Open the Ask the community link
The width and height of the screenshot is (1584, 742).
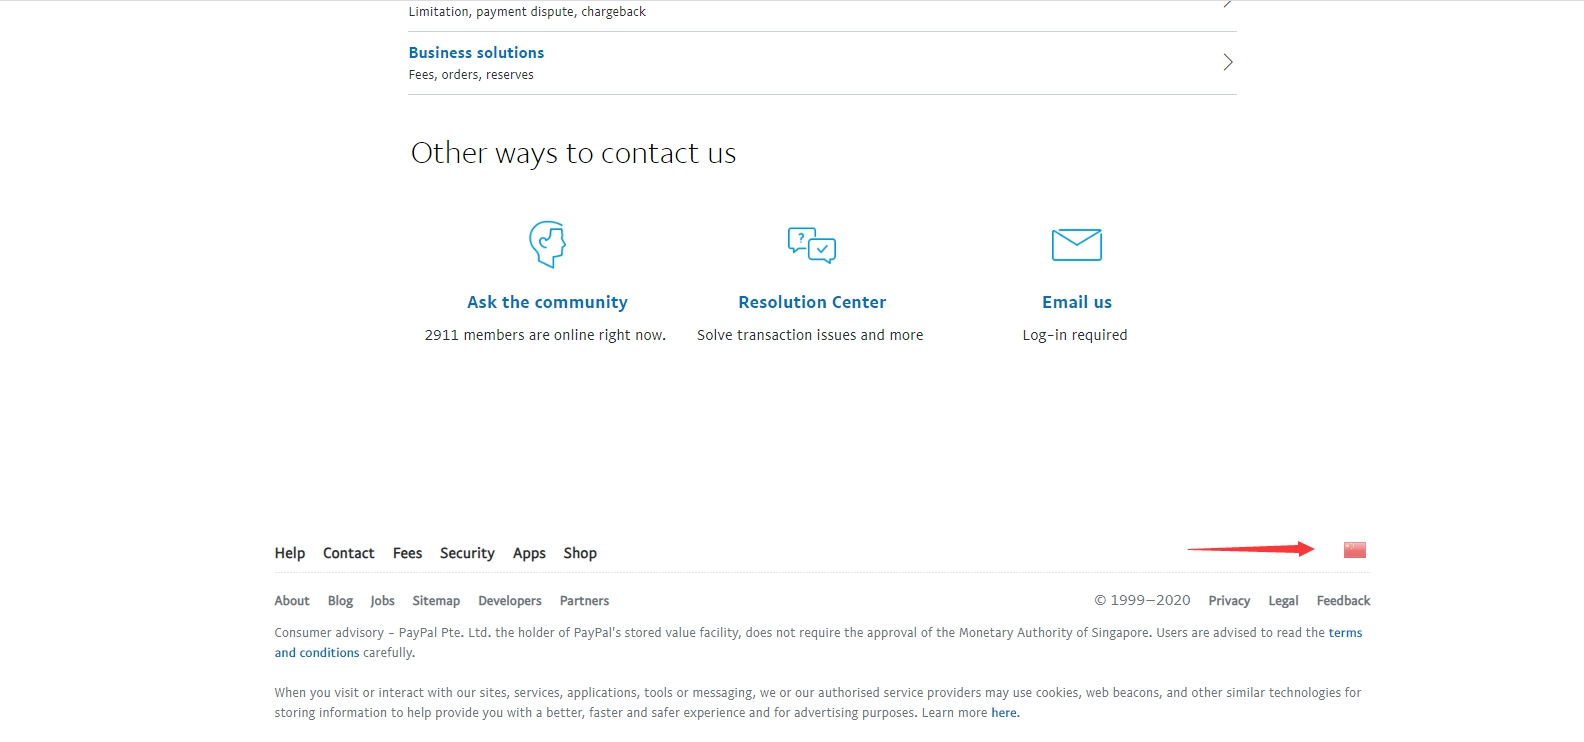pyautogui.click(x=547, y=301)
